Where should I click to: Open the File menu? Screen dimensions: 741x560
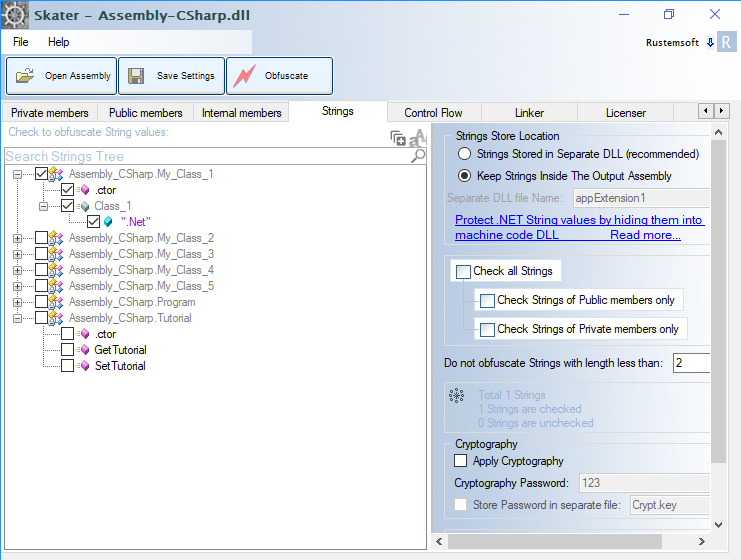(x=20, y=42)
